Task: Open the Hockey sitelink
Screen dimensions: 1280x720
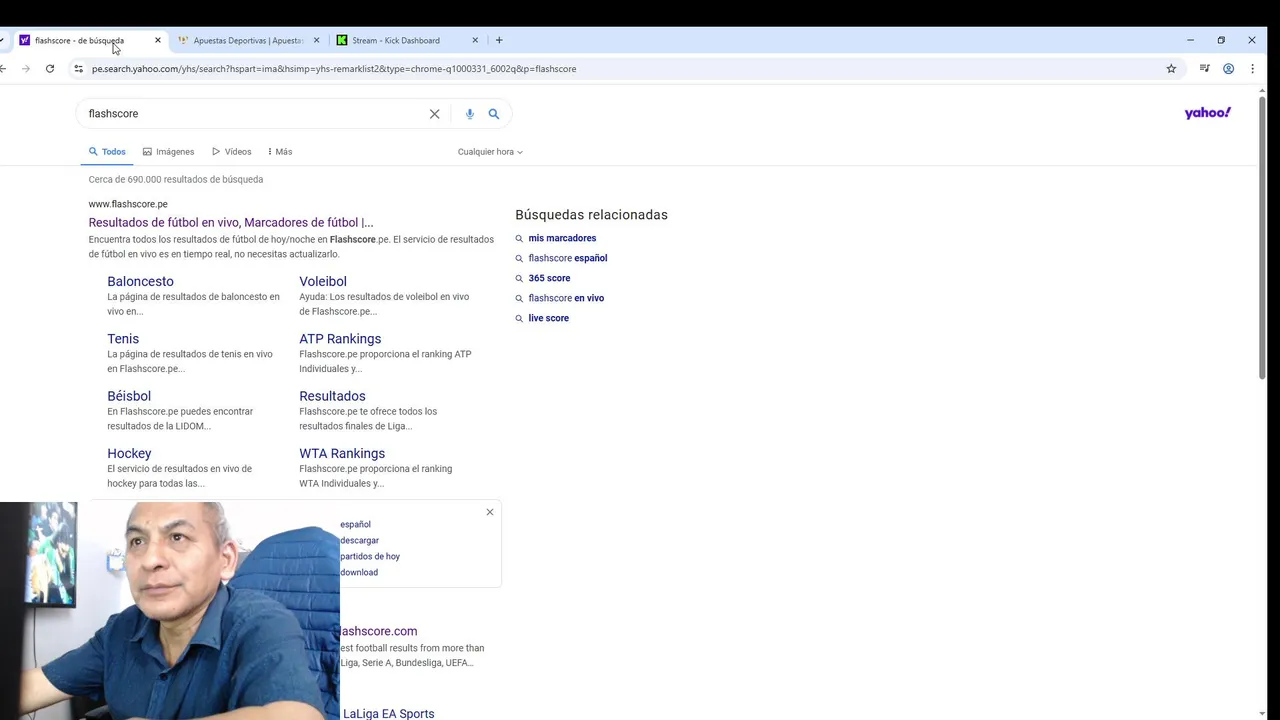Action: (x=129, y=454)
